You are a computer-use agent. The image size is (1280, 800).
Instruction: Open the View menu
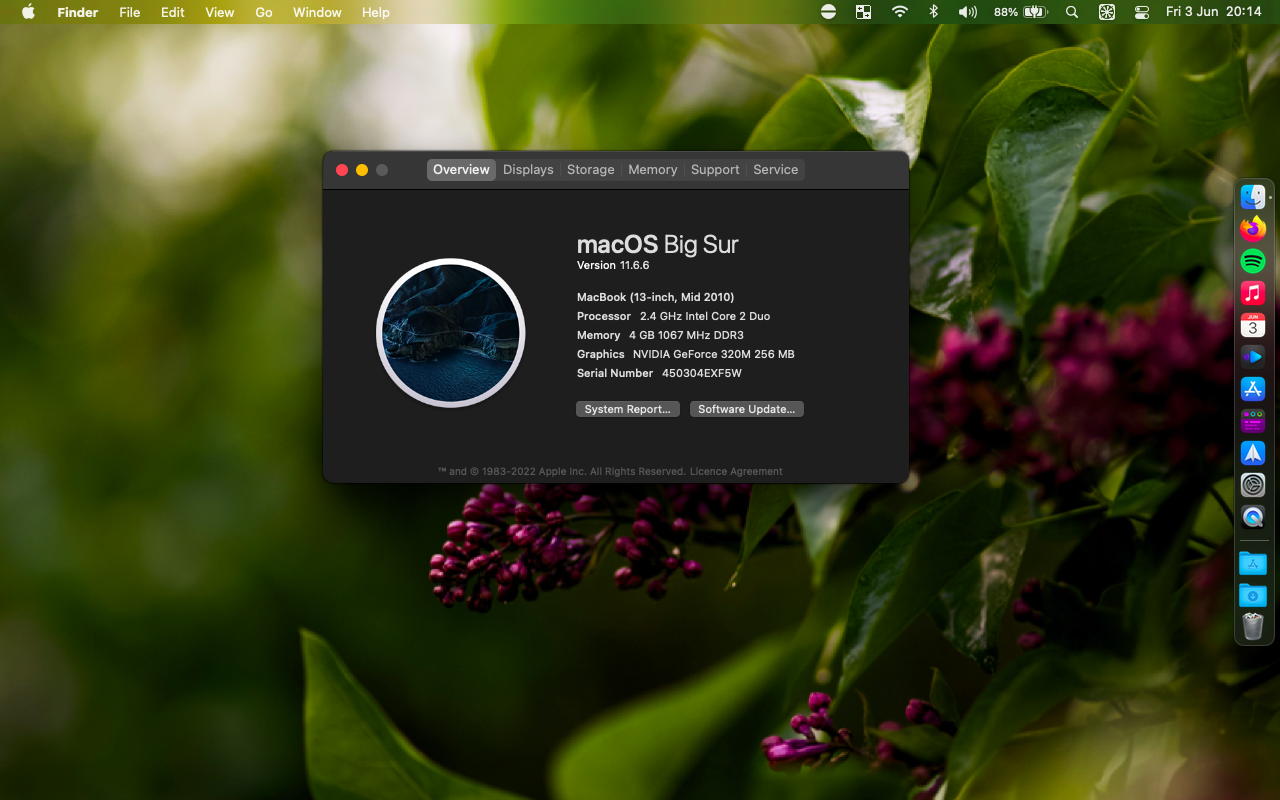click(x=219, y=12)
